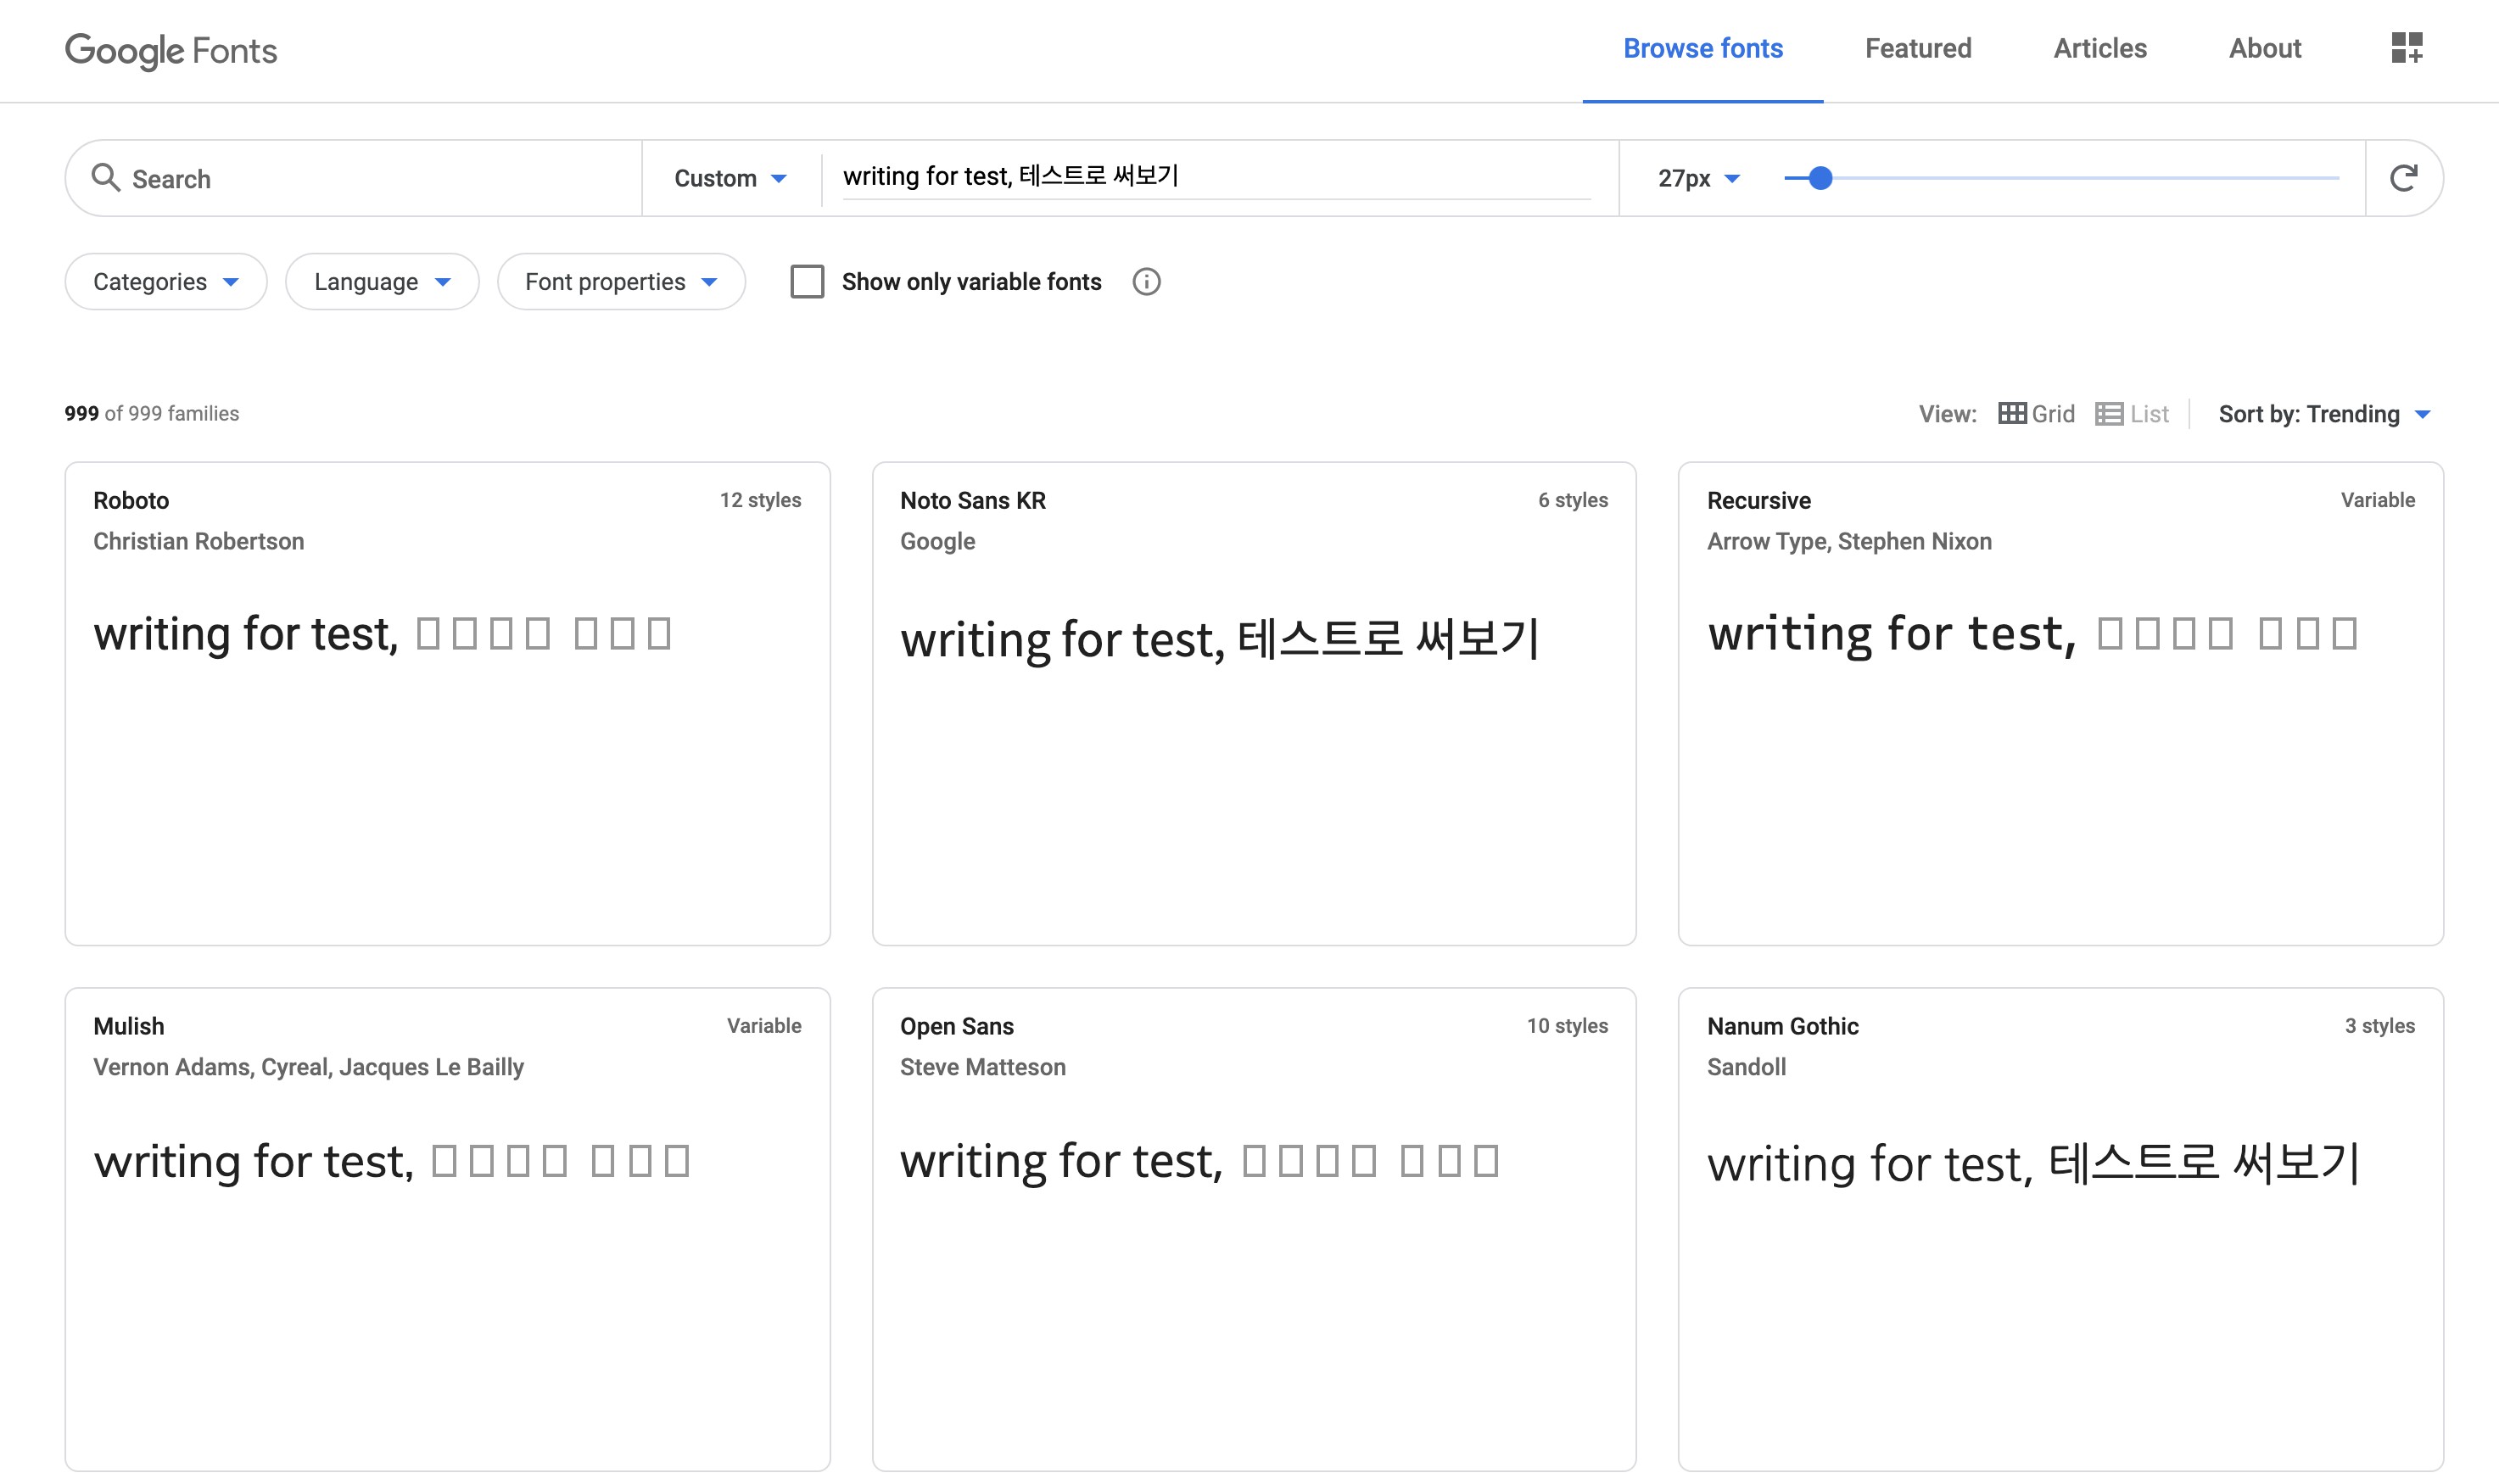Adjust the font size slider handle

click(x=1820, y=178)
